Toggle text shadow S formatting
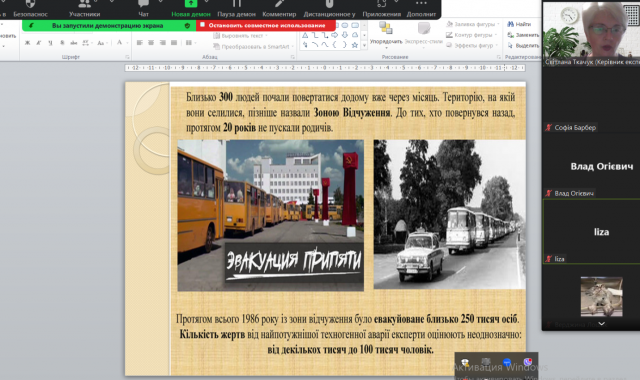Image resolution: width=640 pixels, height=380 pixels. [62, 42]
